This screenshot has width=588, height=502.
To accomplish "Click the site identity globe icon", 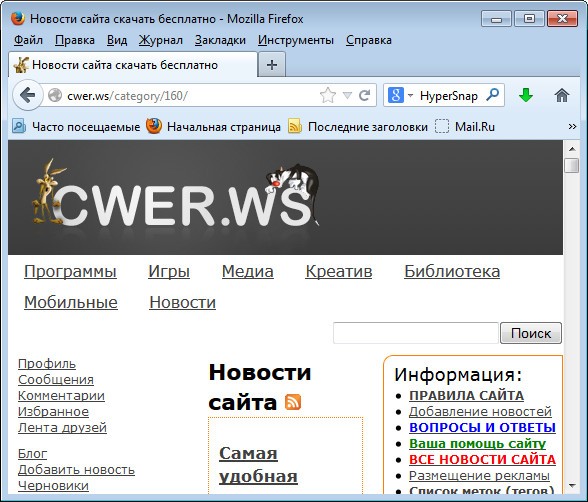I will click(55, 95).
